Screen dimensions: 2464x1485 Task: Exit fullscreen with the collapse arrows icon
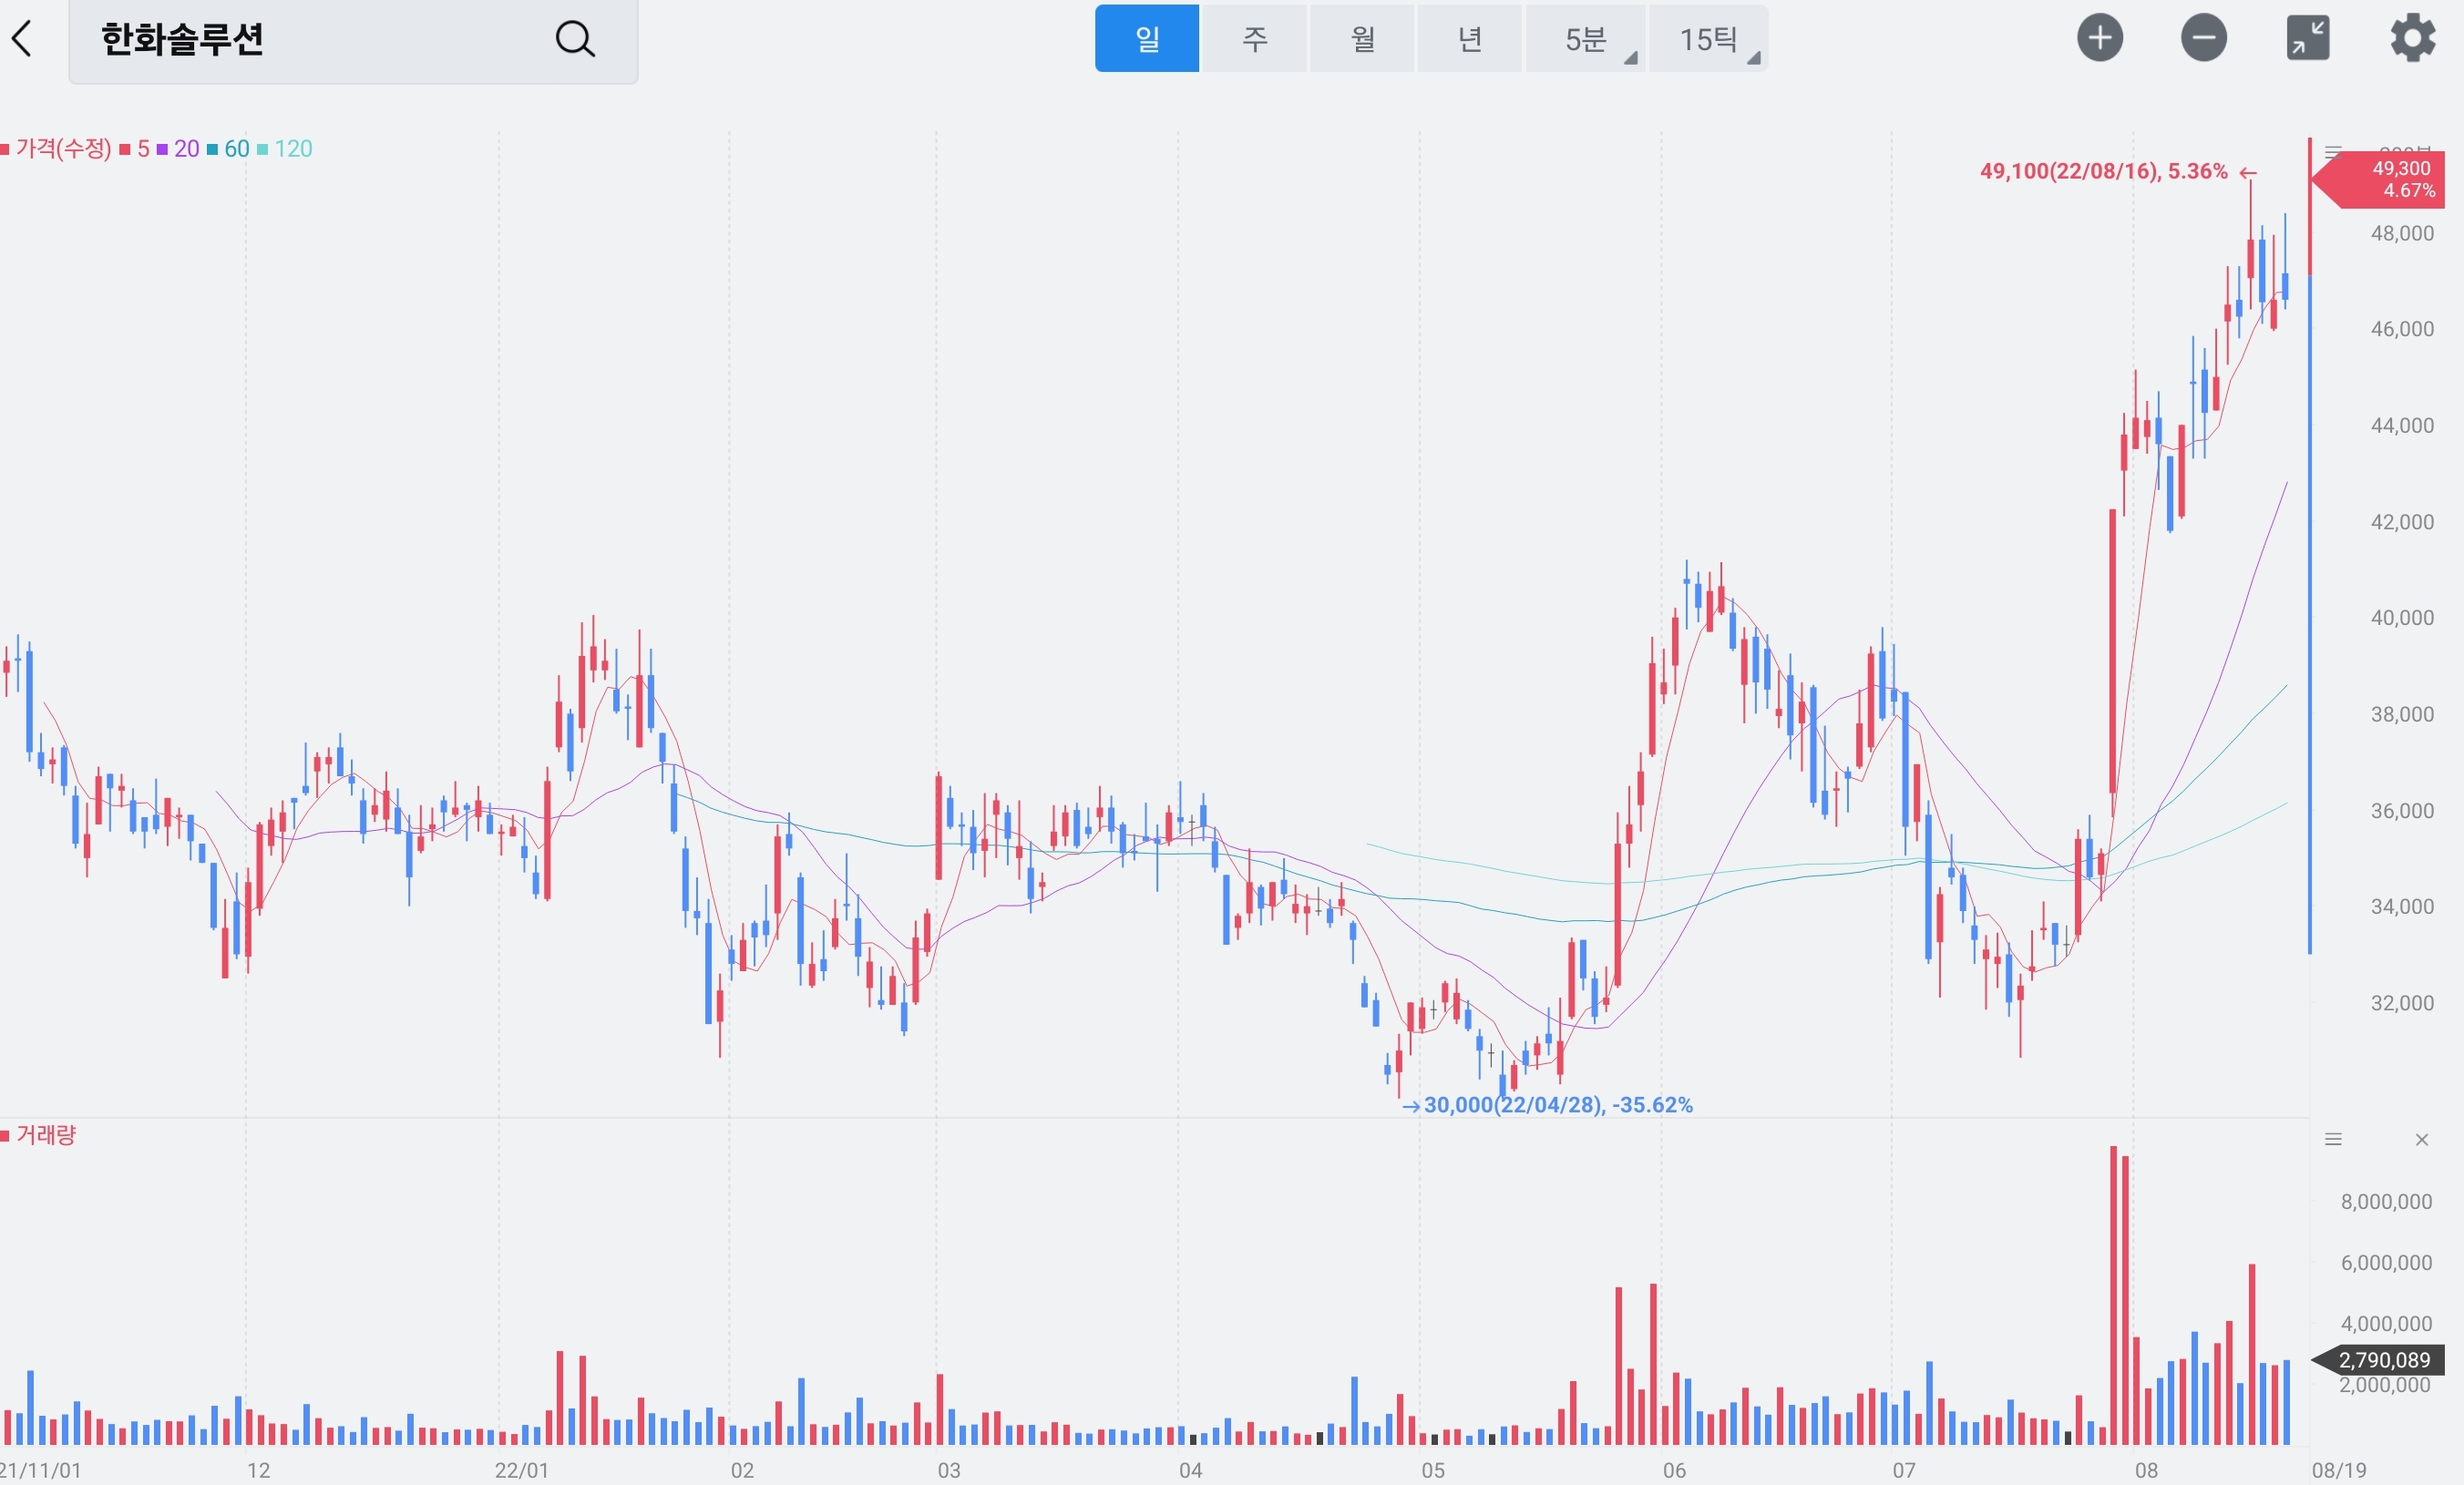tap(2307, 38)
